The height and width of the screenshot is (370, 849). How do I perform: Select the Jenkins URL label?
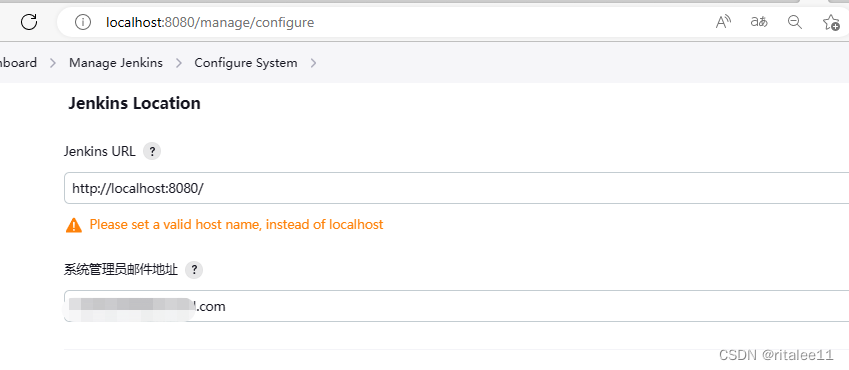pyautogui.click(x=100, y=152)
